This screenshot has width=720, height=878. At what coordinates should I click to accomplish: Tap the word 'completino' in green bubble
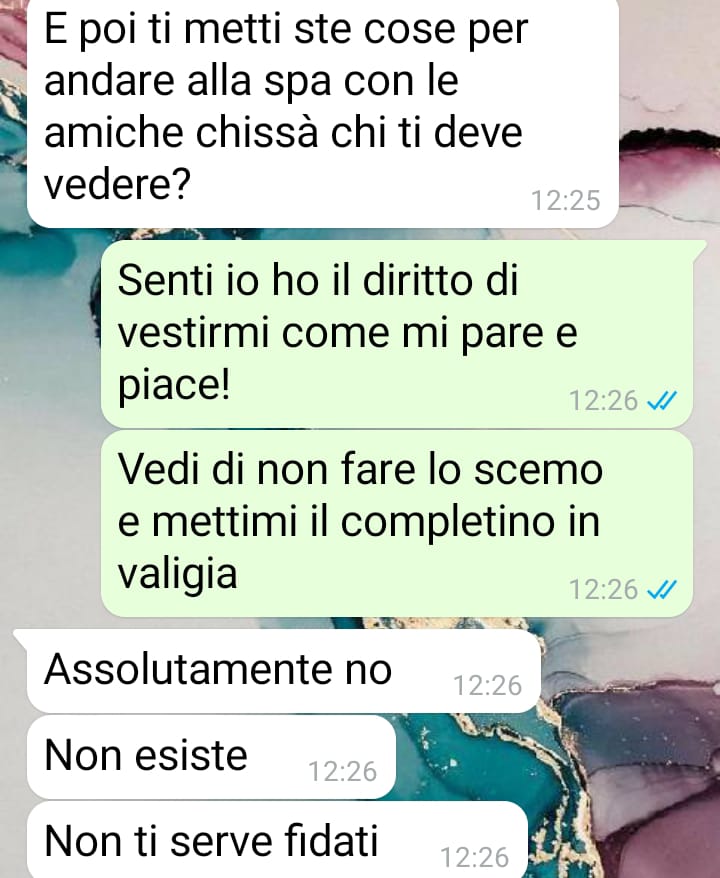point(448,523)
